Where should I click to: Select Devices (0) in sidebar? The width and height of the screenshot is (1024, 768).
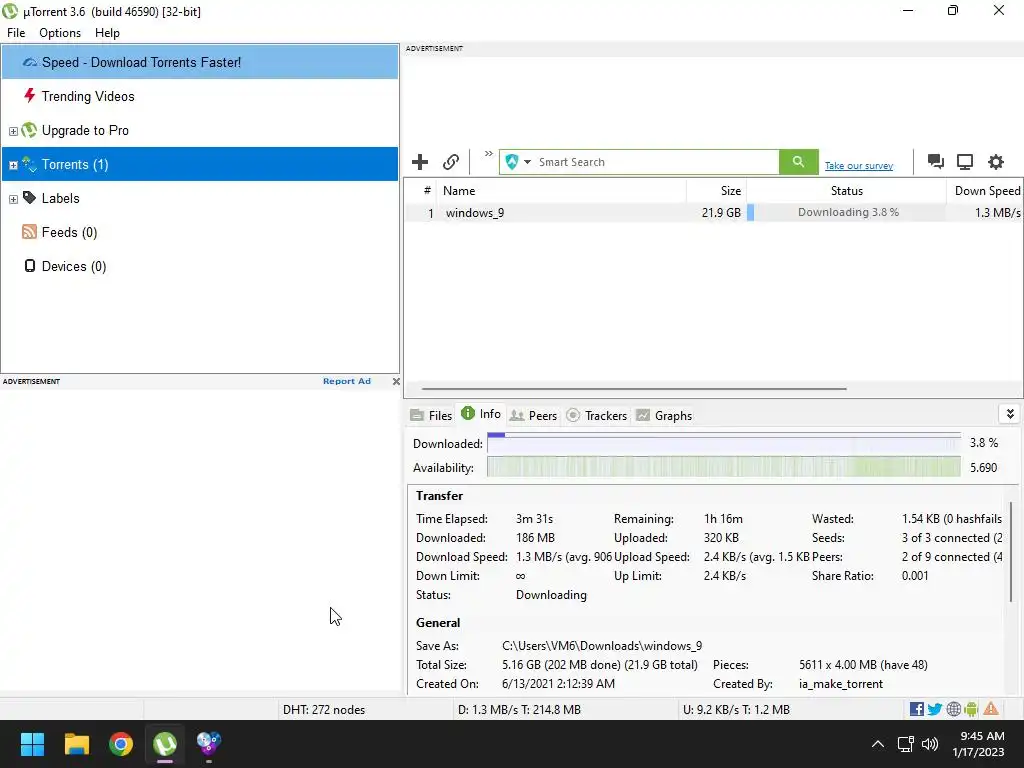tap(200, 266)
